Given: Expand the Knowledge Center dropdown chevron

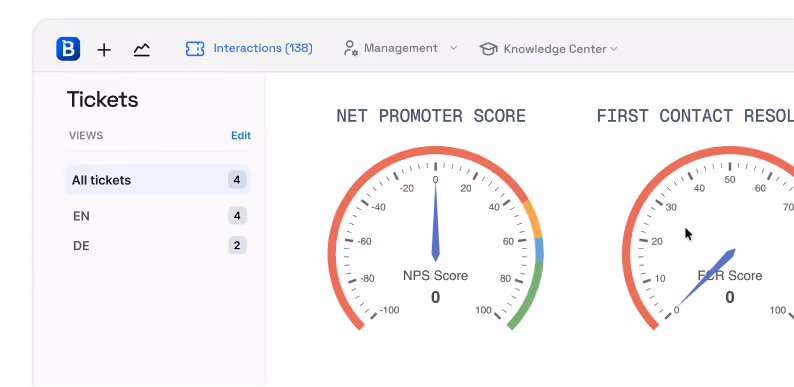Looking at the screenshot, I should [x=613, y=49].
